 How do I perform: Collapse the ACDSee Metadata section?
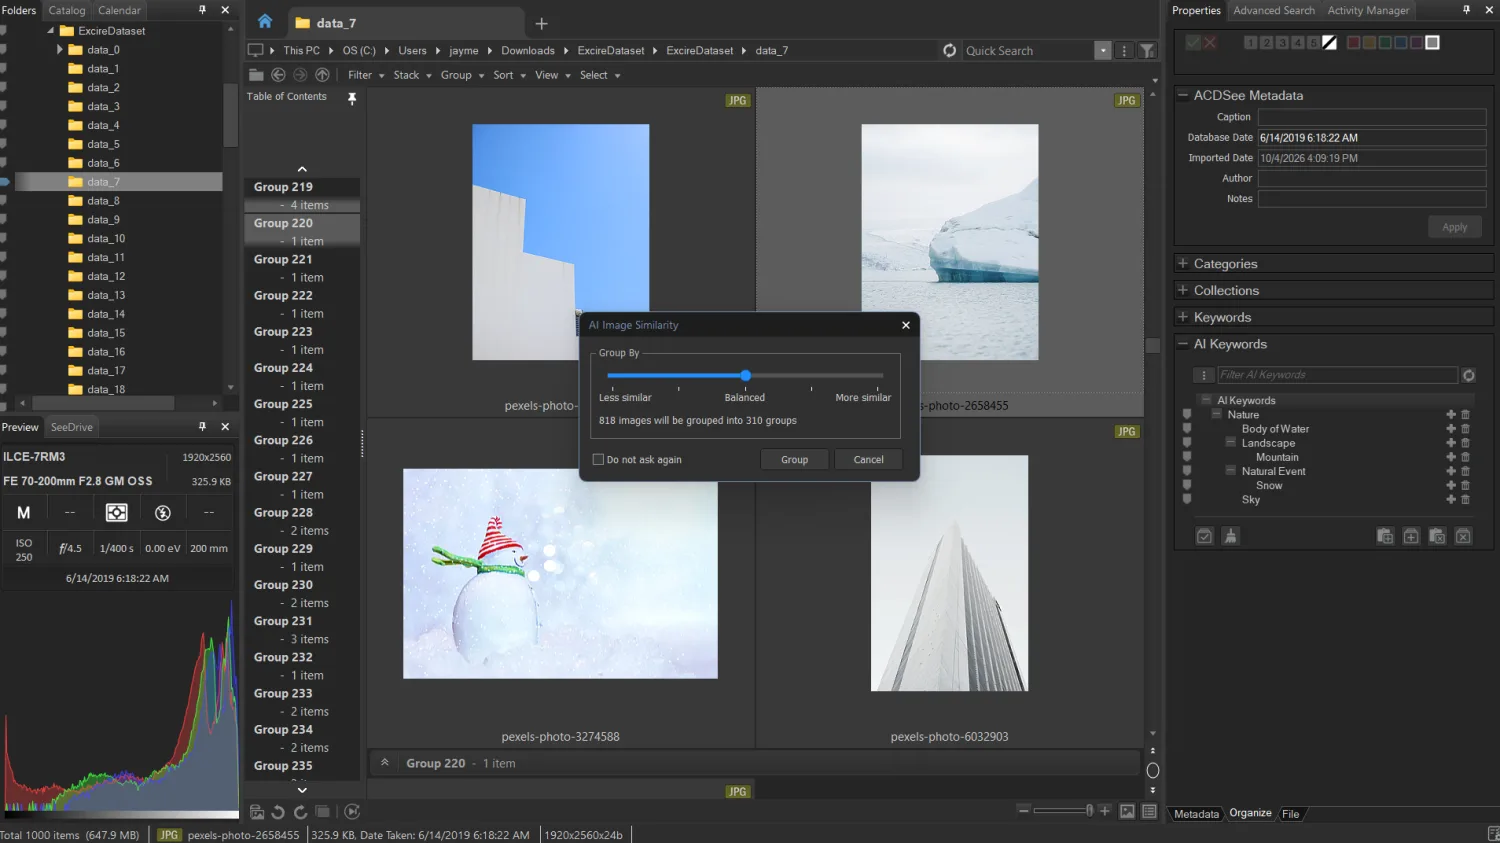[x=1183, y=96]
